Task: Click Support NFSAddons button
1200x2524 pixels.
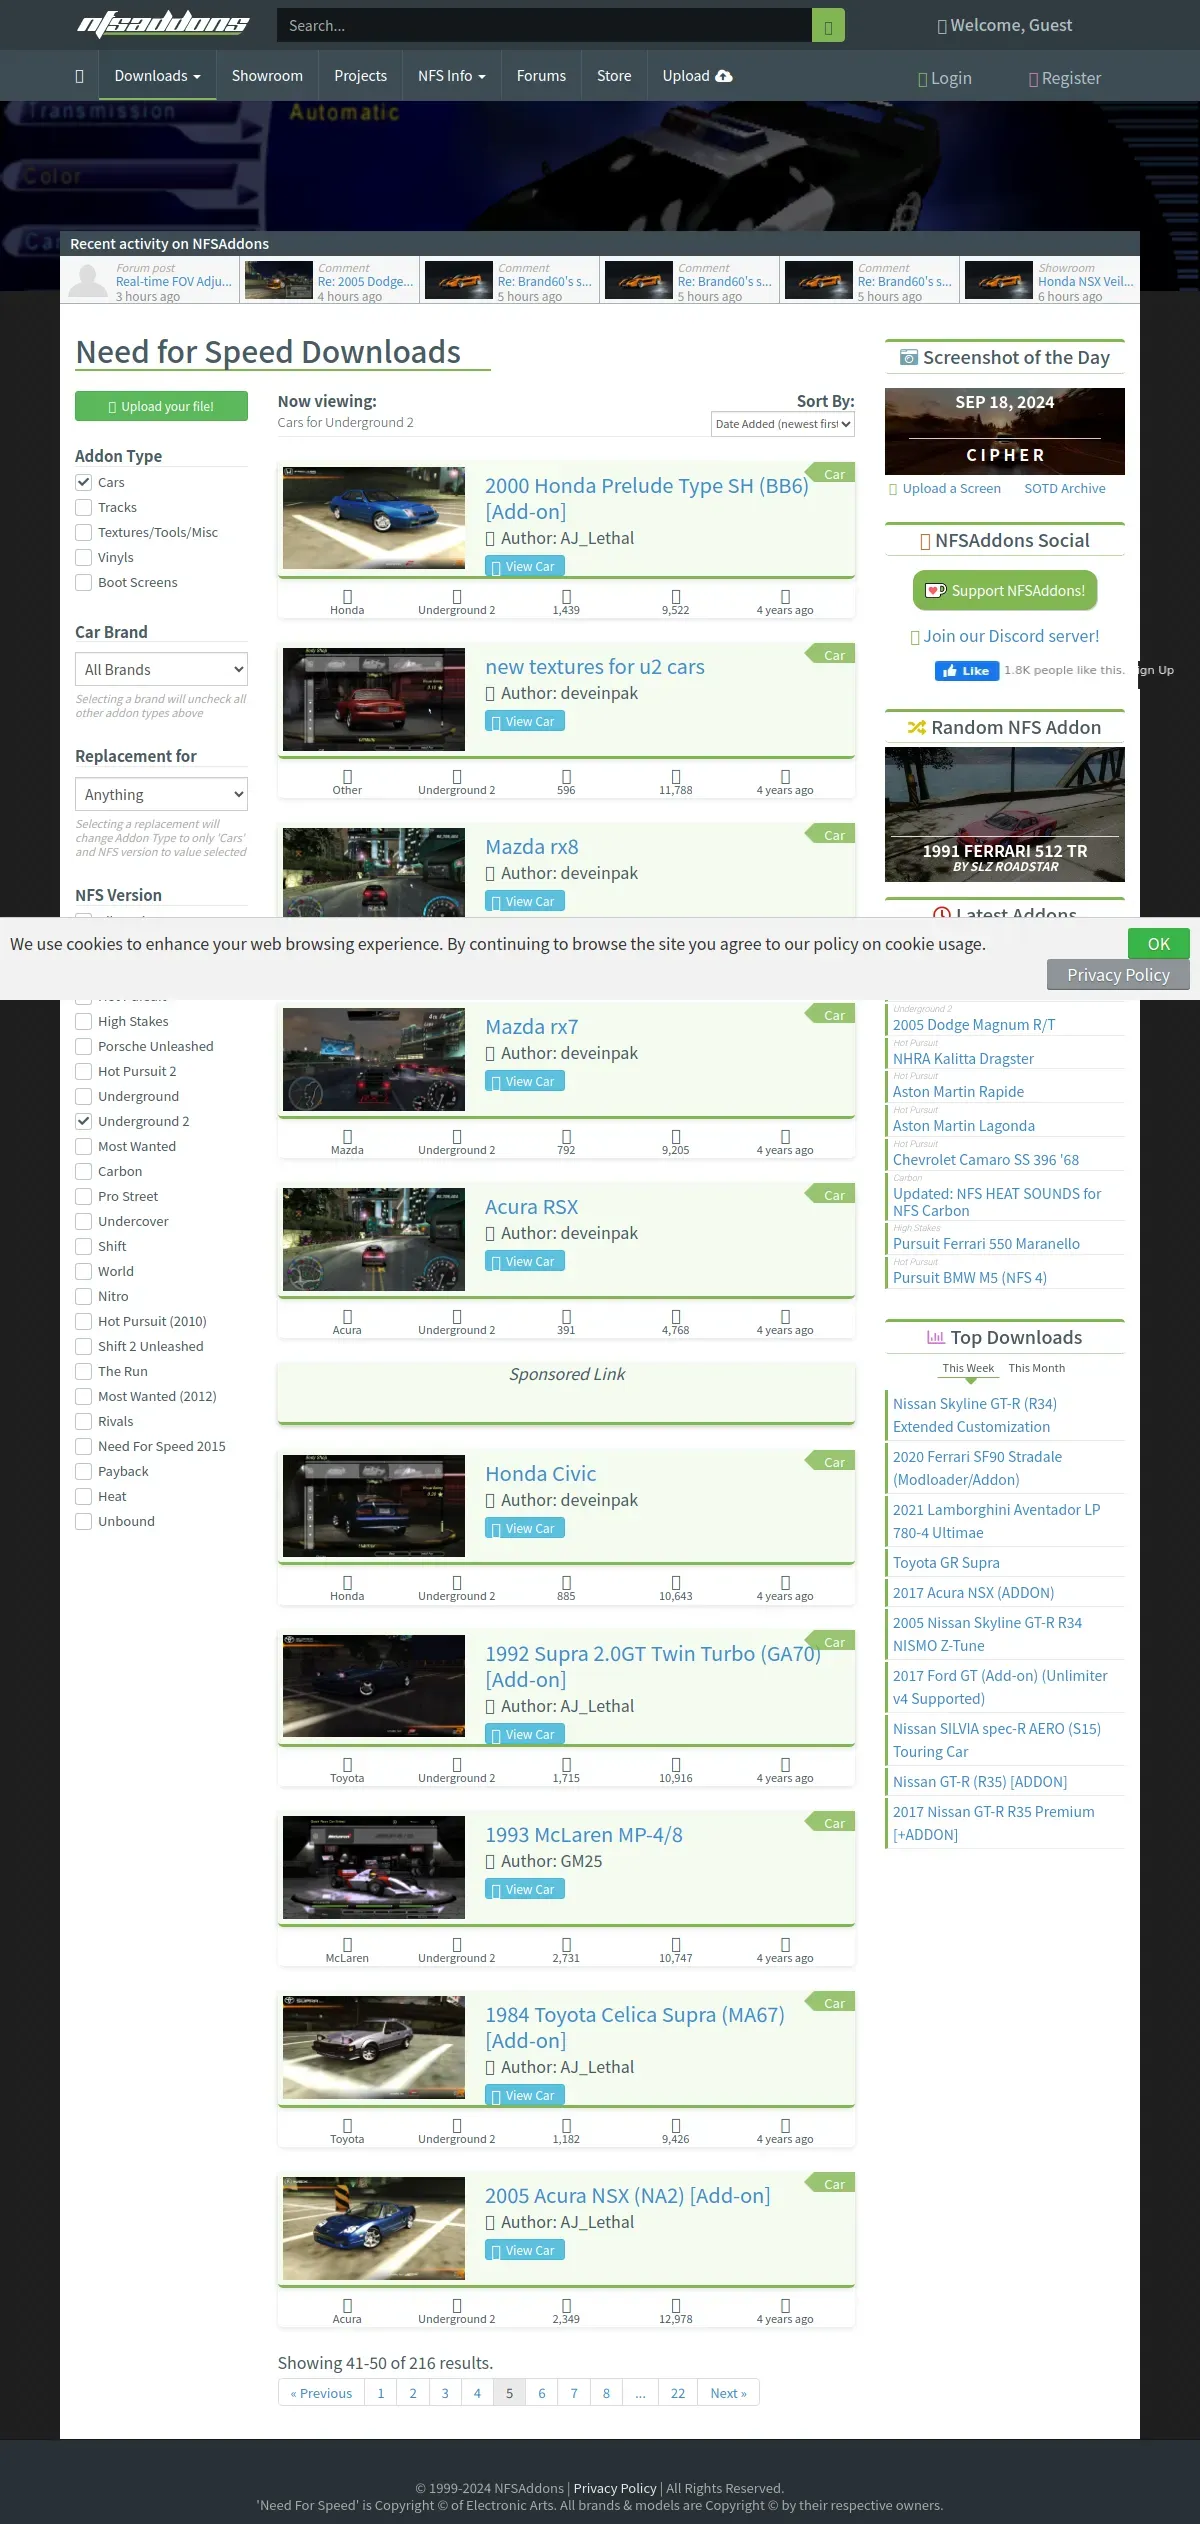Action: [x=1005, y=590]
